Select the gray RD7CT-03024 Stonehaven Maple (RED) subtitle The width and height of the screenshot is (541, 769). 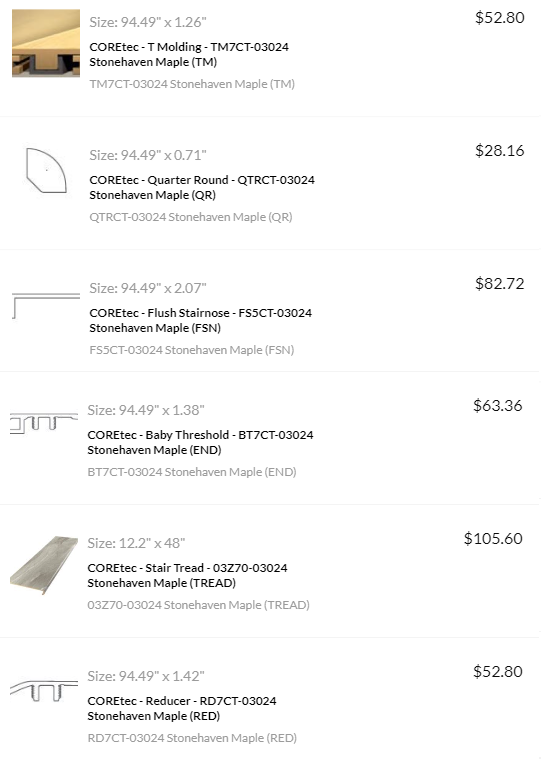192,738
